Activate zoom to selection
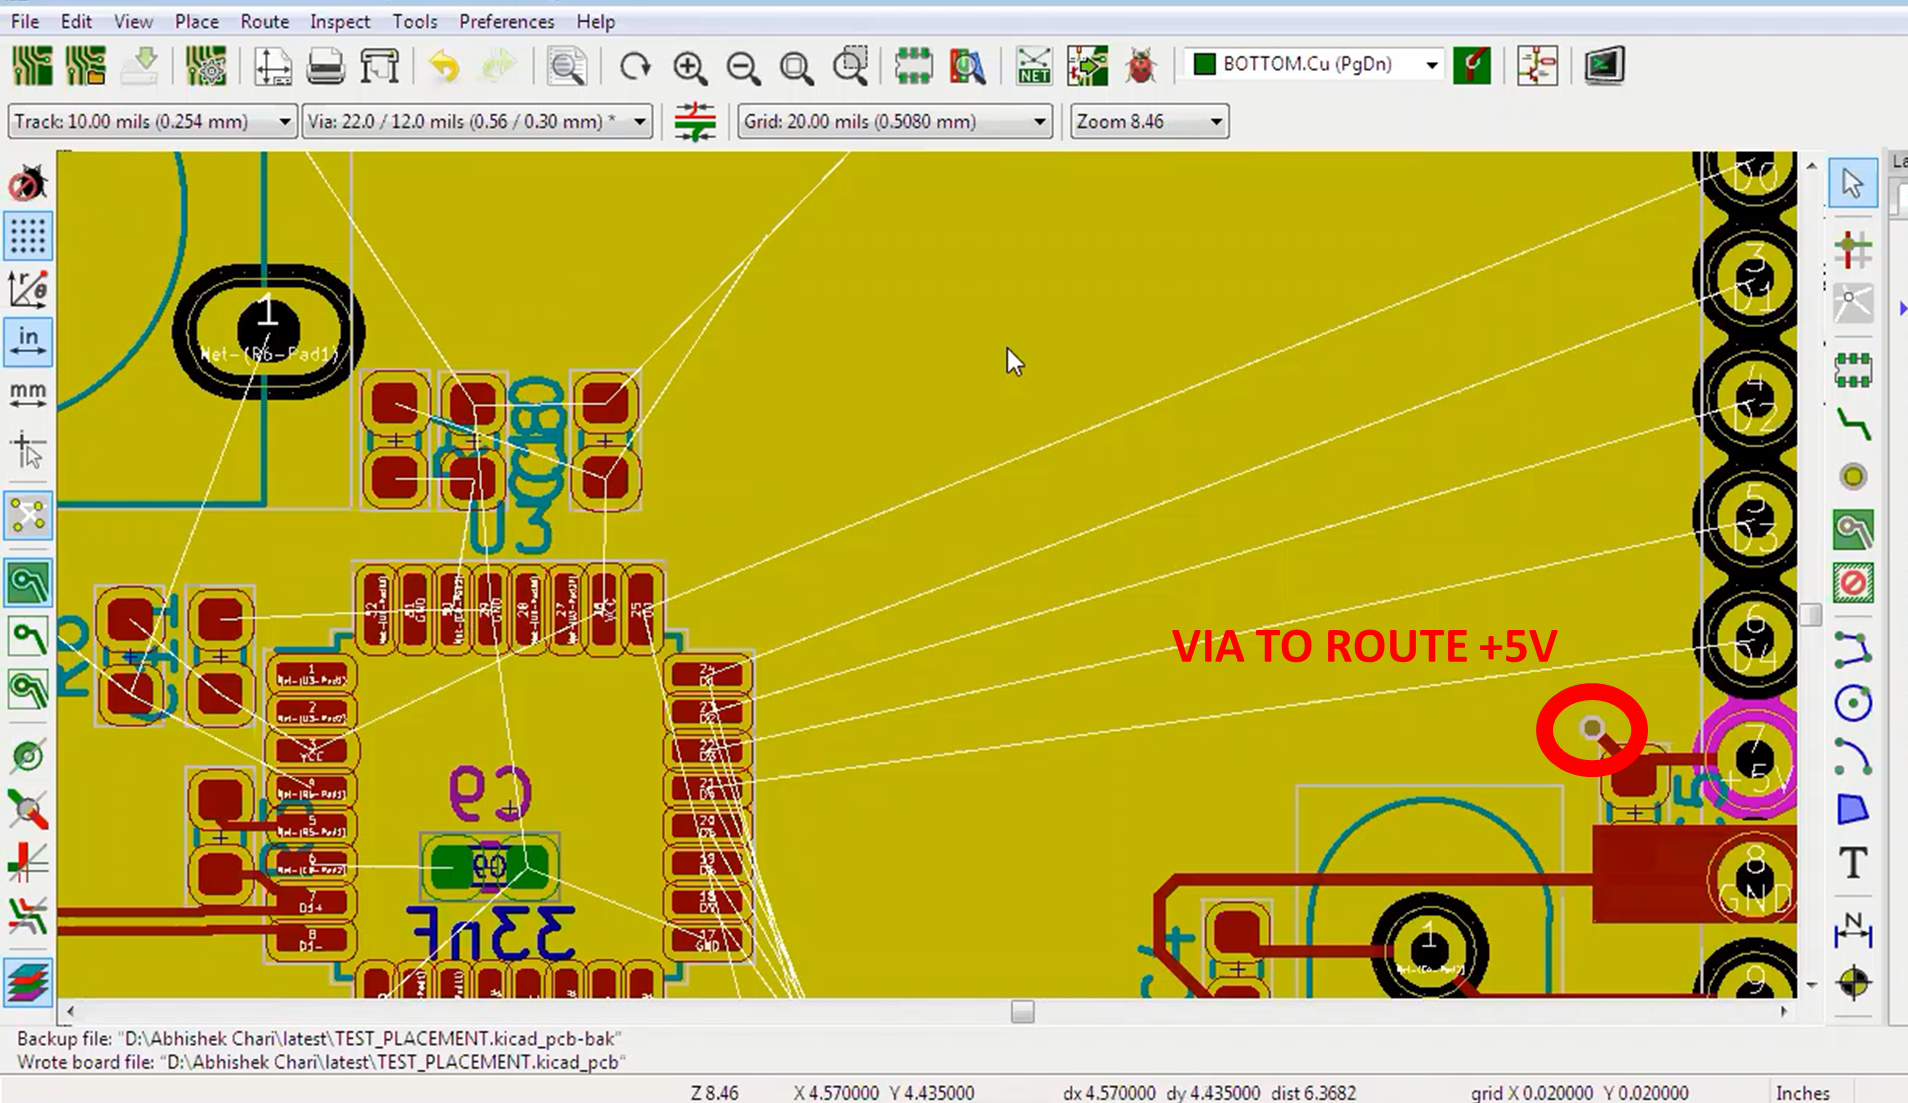Screen dimensions: 1908x1103 click(851, 66)
